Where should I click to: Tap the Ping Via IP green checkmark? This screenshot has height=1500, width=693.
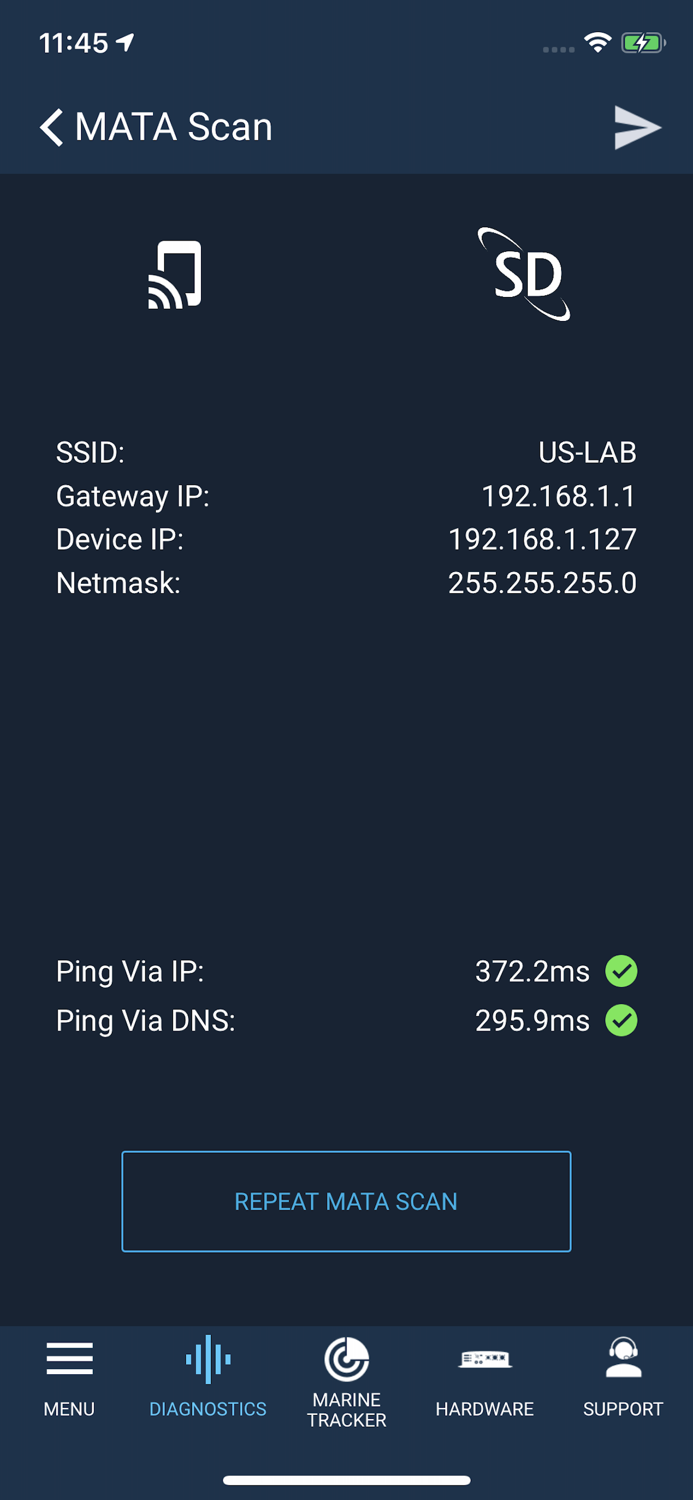coord(621,971)
